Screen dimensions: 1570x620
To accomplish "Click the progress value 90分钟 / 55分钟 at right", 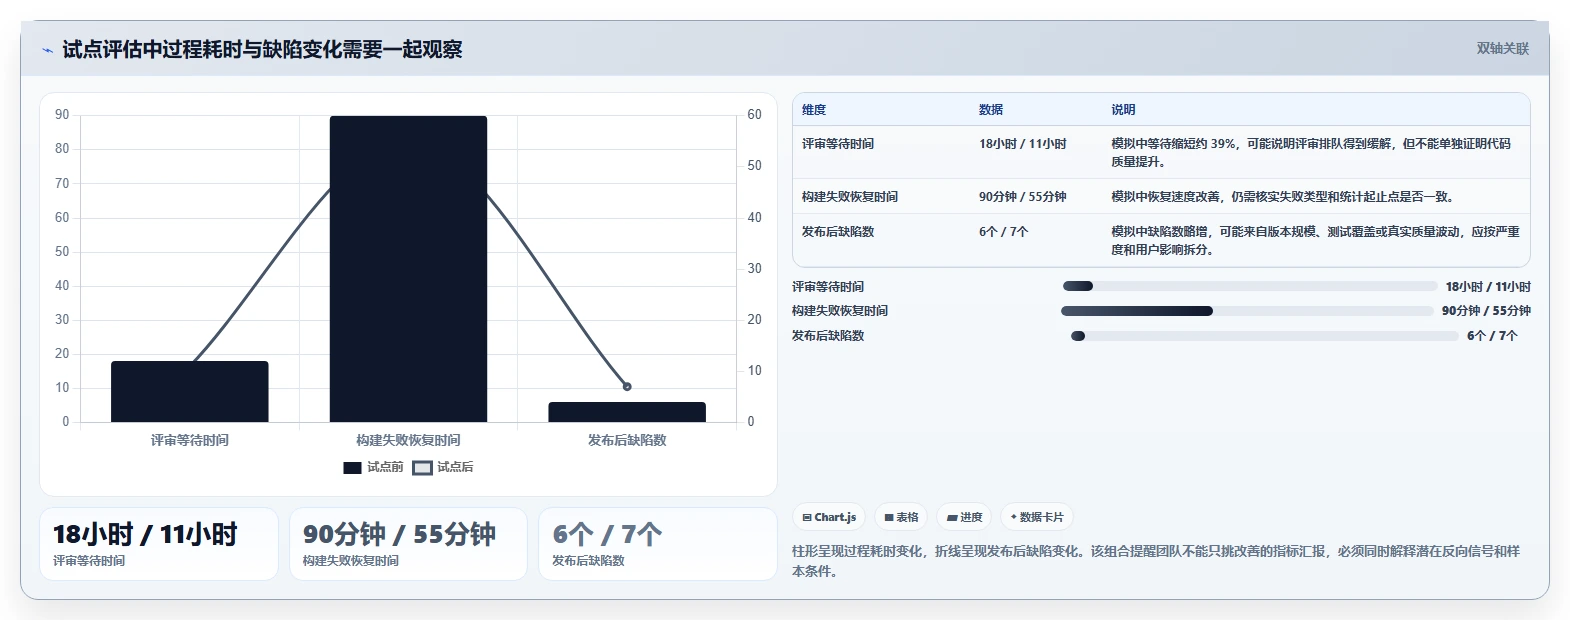I will point(1486,311).
